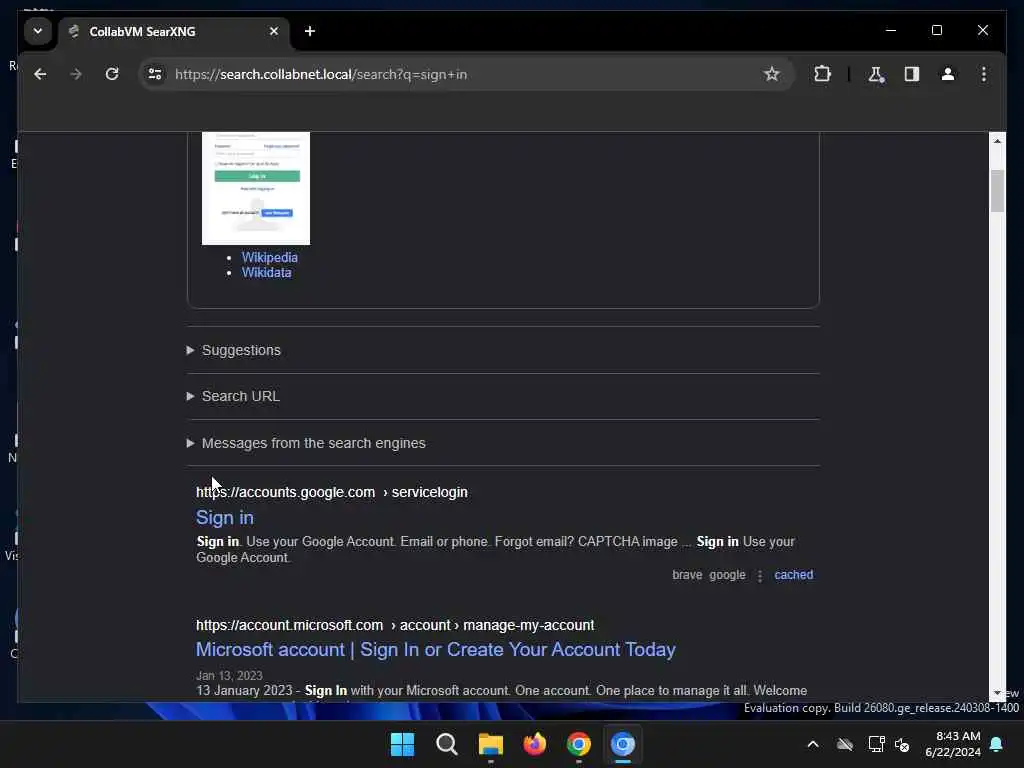Click the login page thumbnail image
Screen dimensions: 1024x768
coord(256,188)
